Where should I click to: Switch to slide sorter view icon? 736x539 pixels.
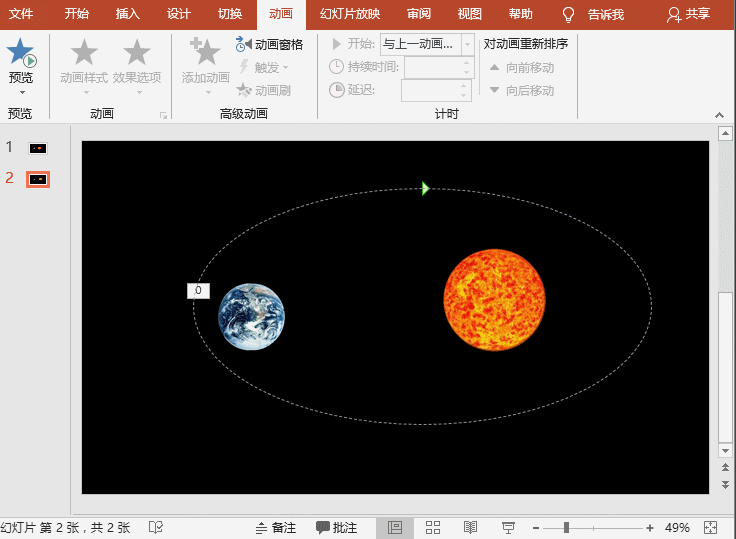click(433, 528)
